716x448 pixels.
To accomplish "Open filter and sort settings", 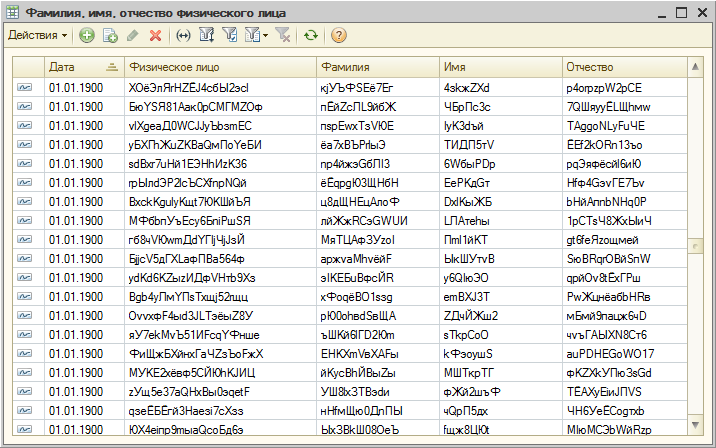I will point(207,35).
